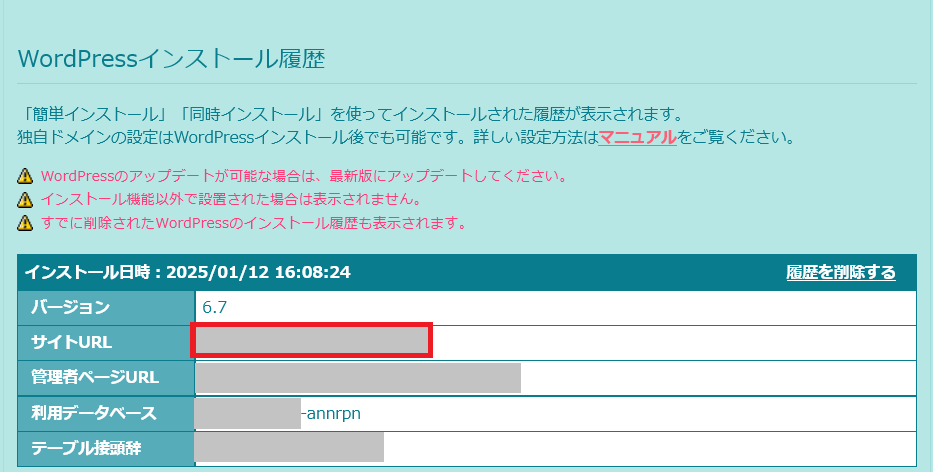Image resolution: width=933 pixels, height=472 pixels.
Task: Click the redacted サイトURL value
Action: pyautogui.click(x=311, y=341)
